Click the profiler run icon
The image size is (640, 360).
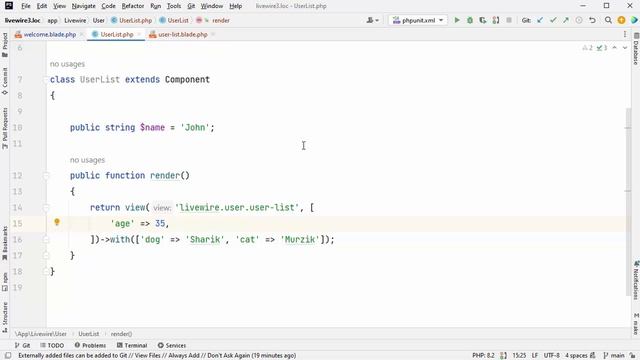click(496, 20)
